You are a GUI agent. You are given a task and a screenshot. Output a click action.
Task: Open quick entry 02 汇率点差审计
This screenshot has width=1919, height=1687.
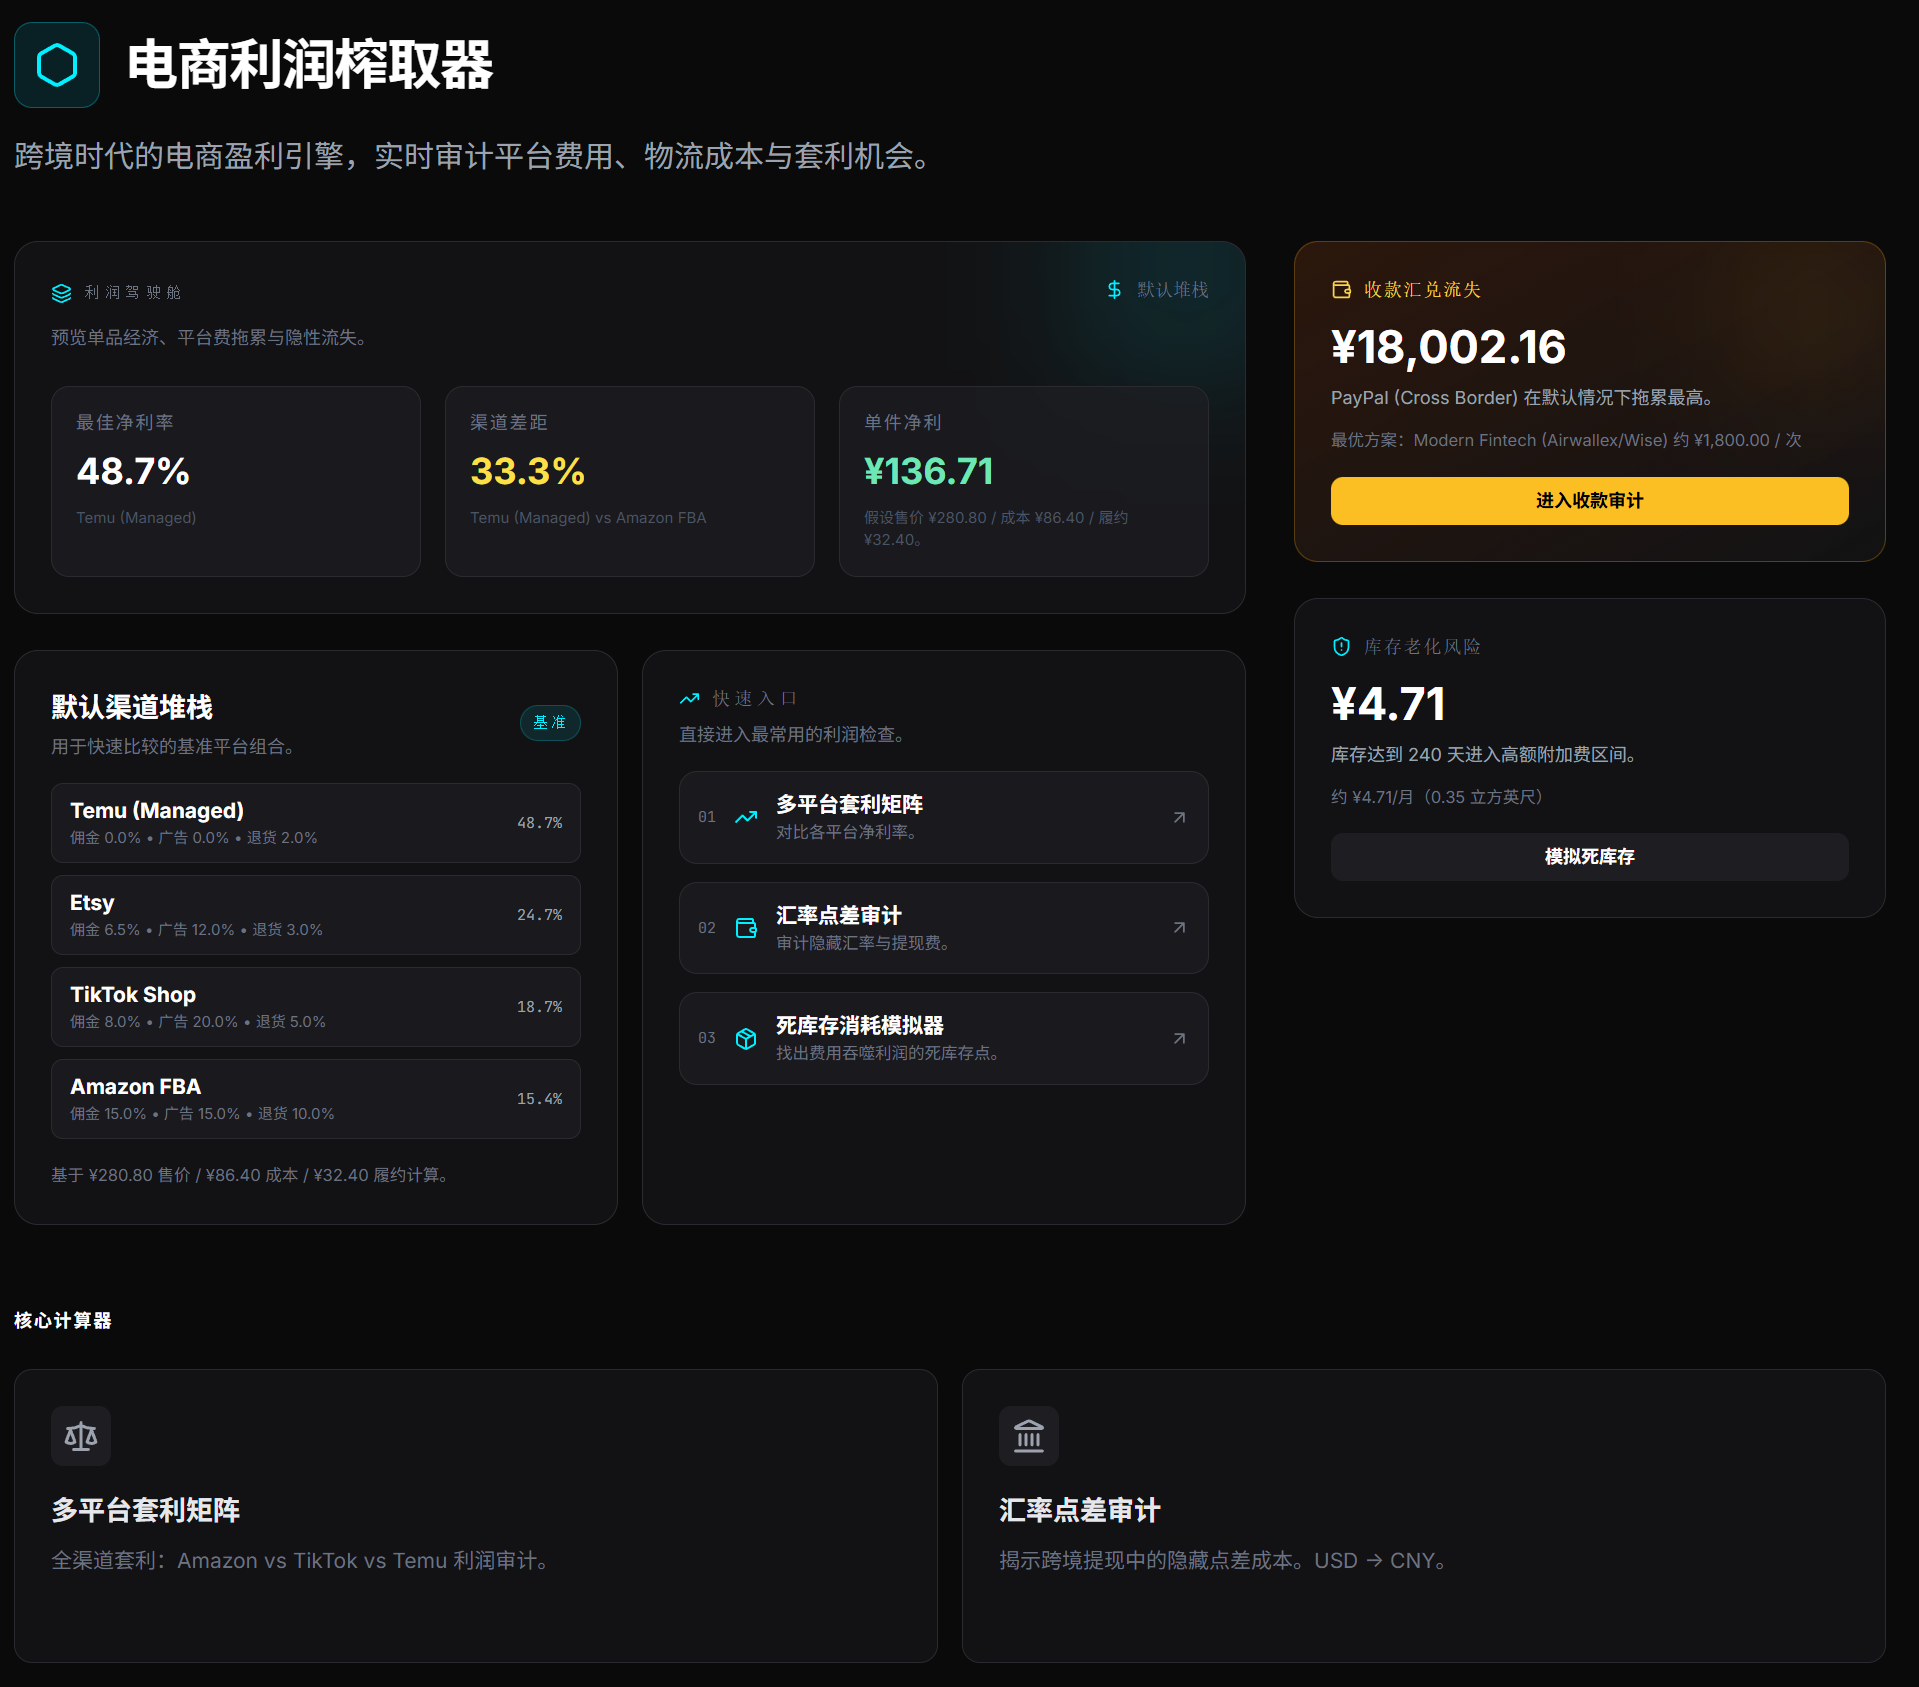point(944,928)
